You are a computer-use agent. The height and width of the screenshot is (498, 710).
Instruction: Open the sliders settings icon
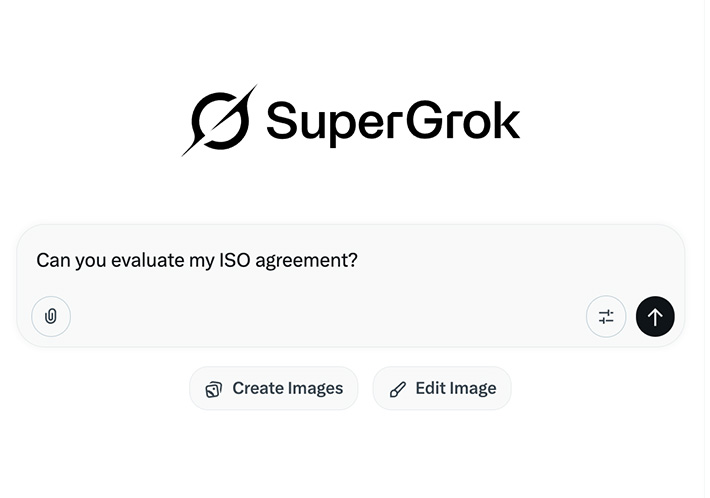(606, 317)
